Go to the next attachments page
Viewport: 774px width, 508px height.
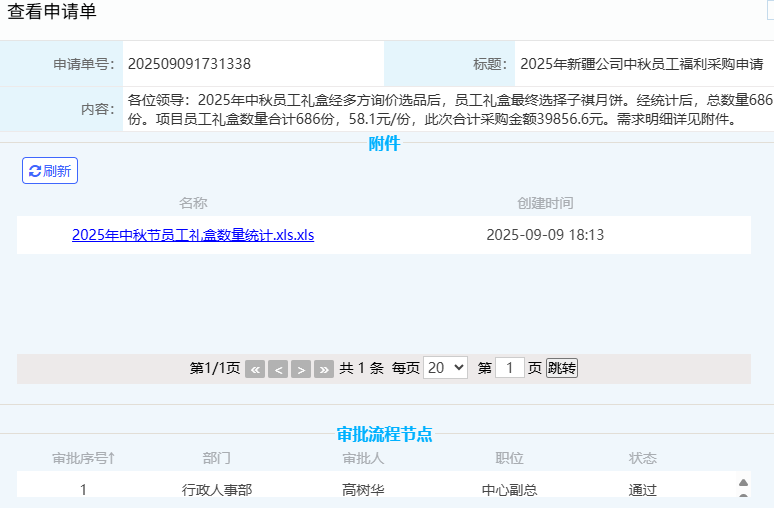coord(301,369)
